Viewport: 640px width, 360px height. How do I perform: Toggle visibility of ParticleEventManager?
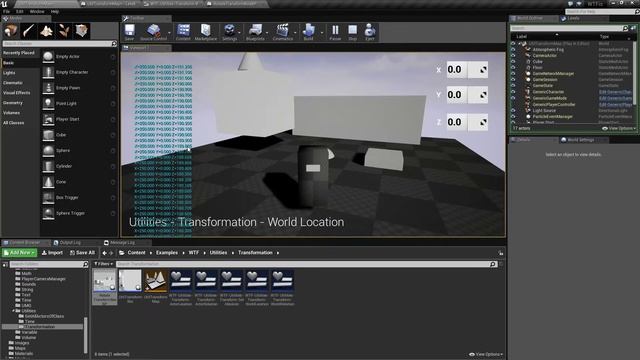tap(513, 117)
